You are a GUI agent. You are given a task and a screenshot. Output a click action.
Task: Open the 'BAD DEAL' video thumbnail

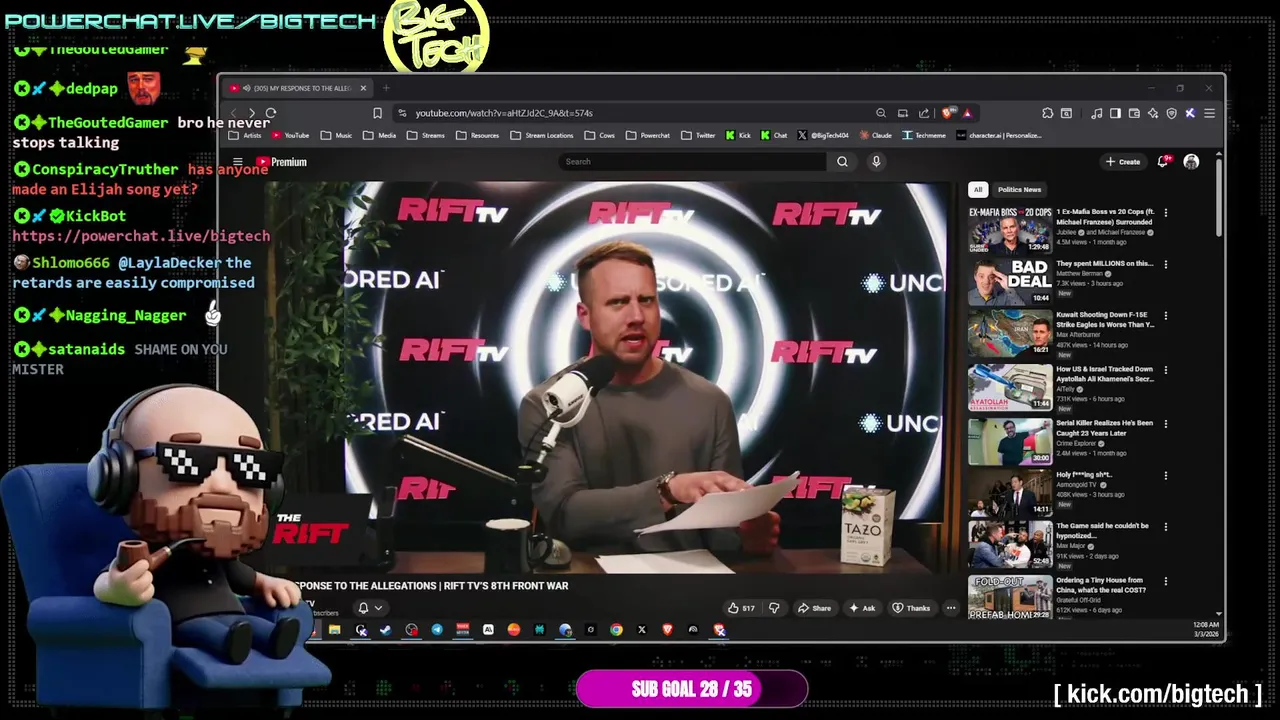click(x=1010, y=283)
